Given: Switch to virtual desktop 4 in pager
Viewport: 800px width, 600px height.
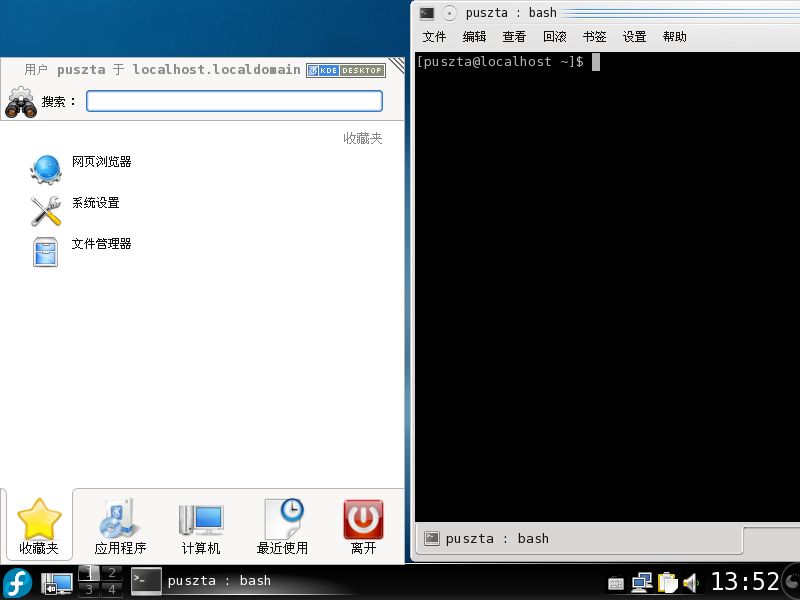Looking at the screenshot, I should pyautogui.click(x=112, y=590).
